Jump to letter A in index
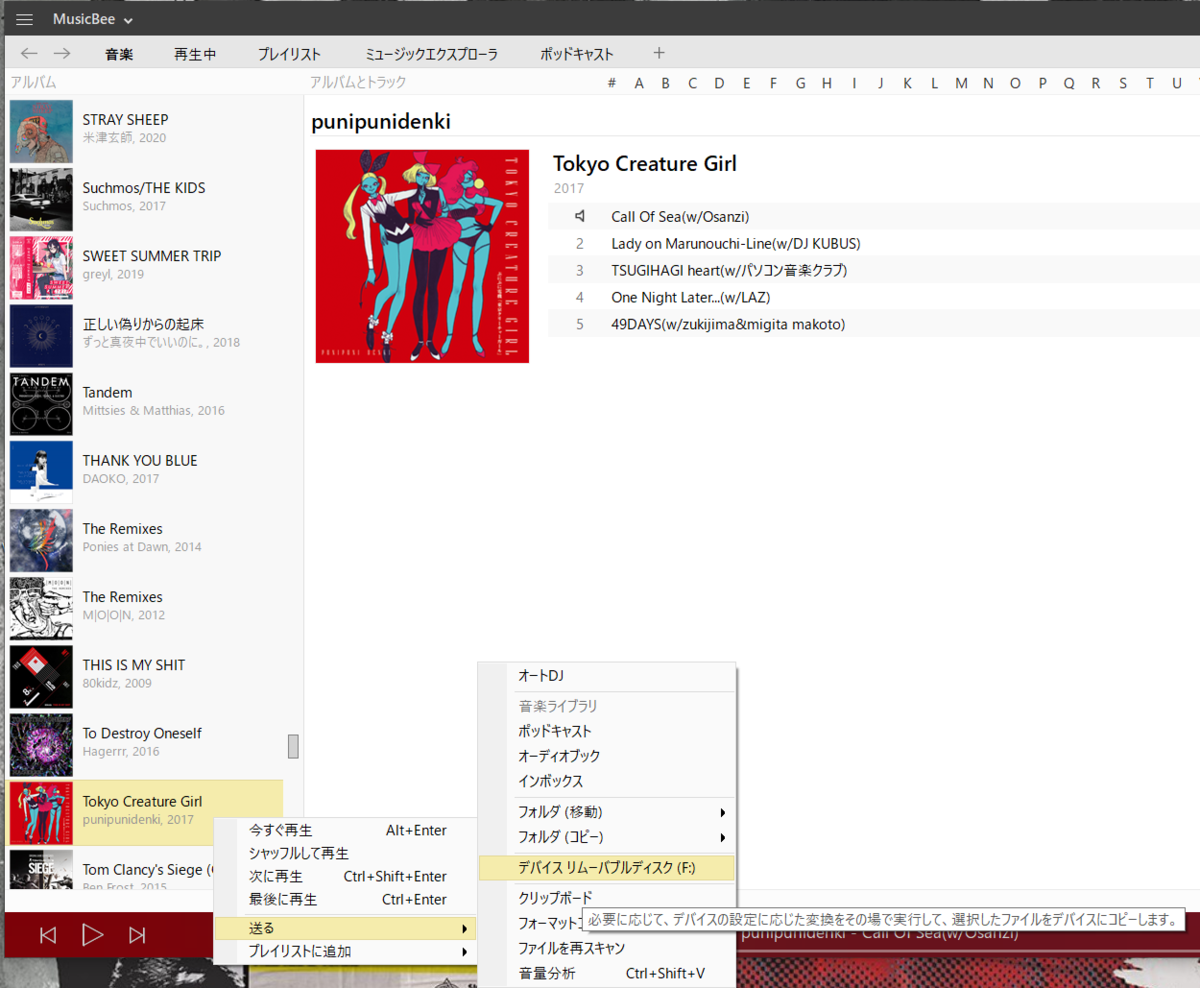Image resolution: width=1200 pixels, height=988 pixels. click(639, 83)
